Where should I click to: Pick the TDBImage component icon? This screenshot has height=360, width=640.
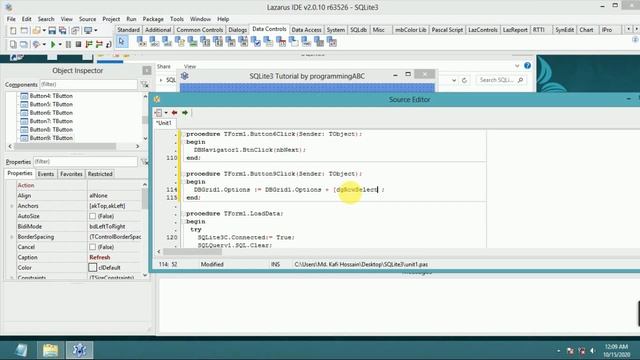coord(192,41)
